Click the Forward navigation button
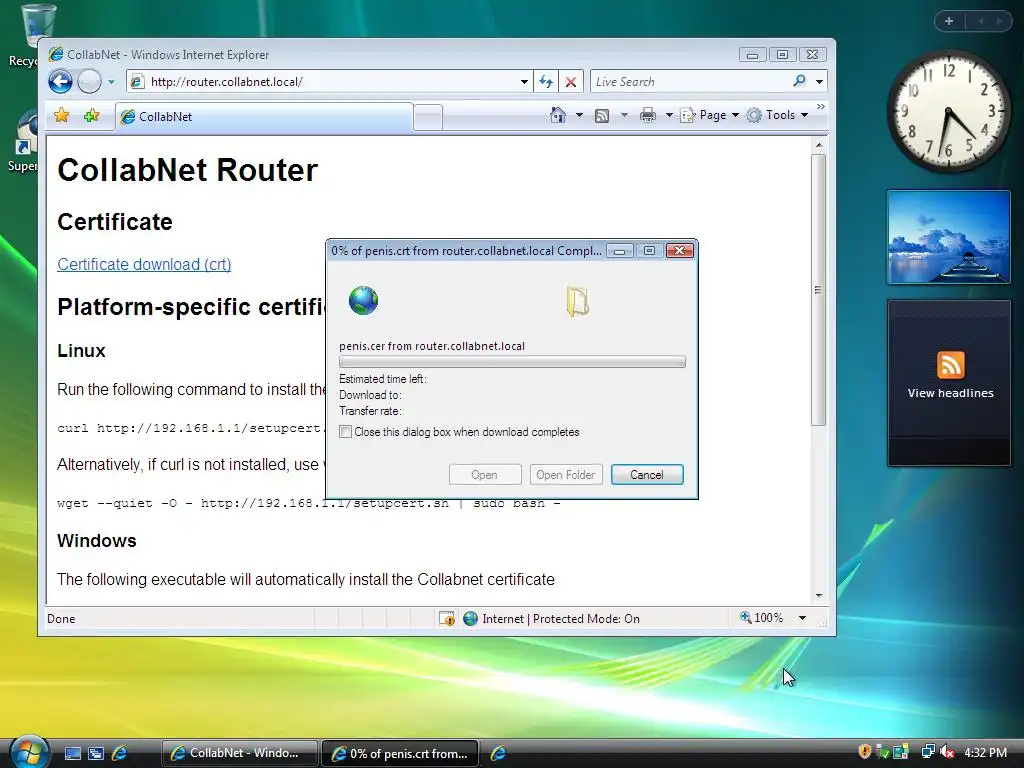1024x768 pixels. coord(89,82)
